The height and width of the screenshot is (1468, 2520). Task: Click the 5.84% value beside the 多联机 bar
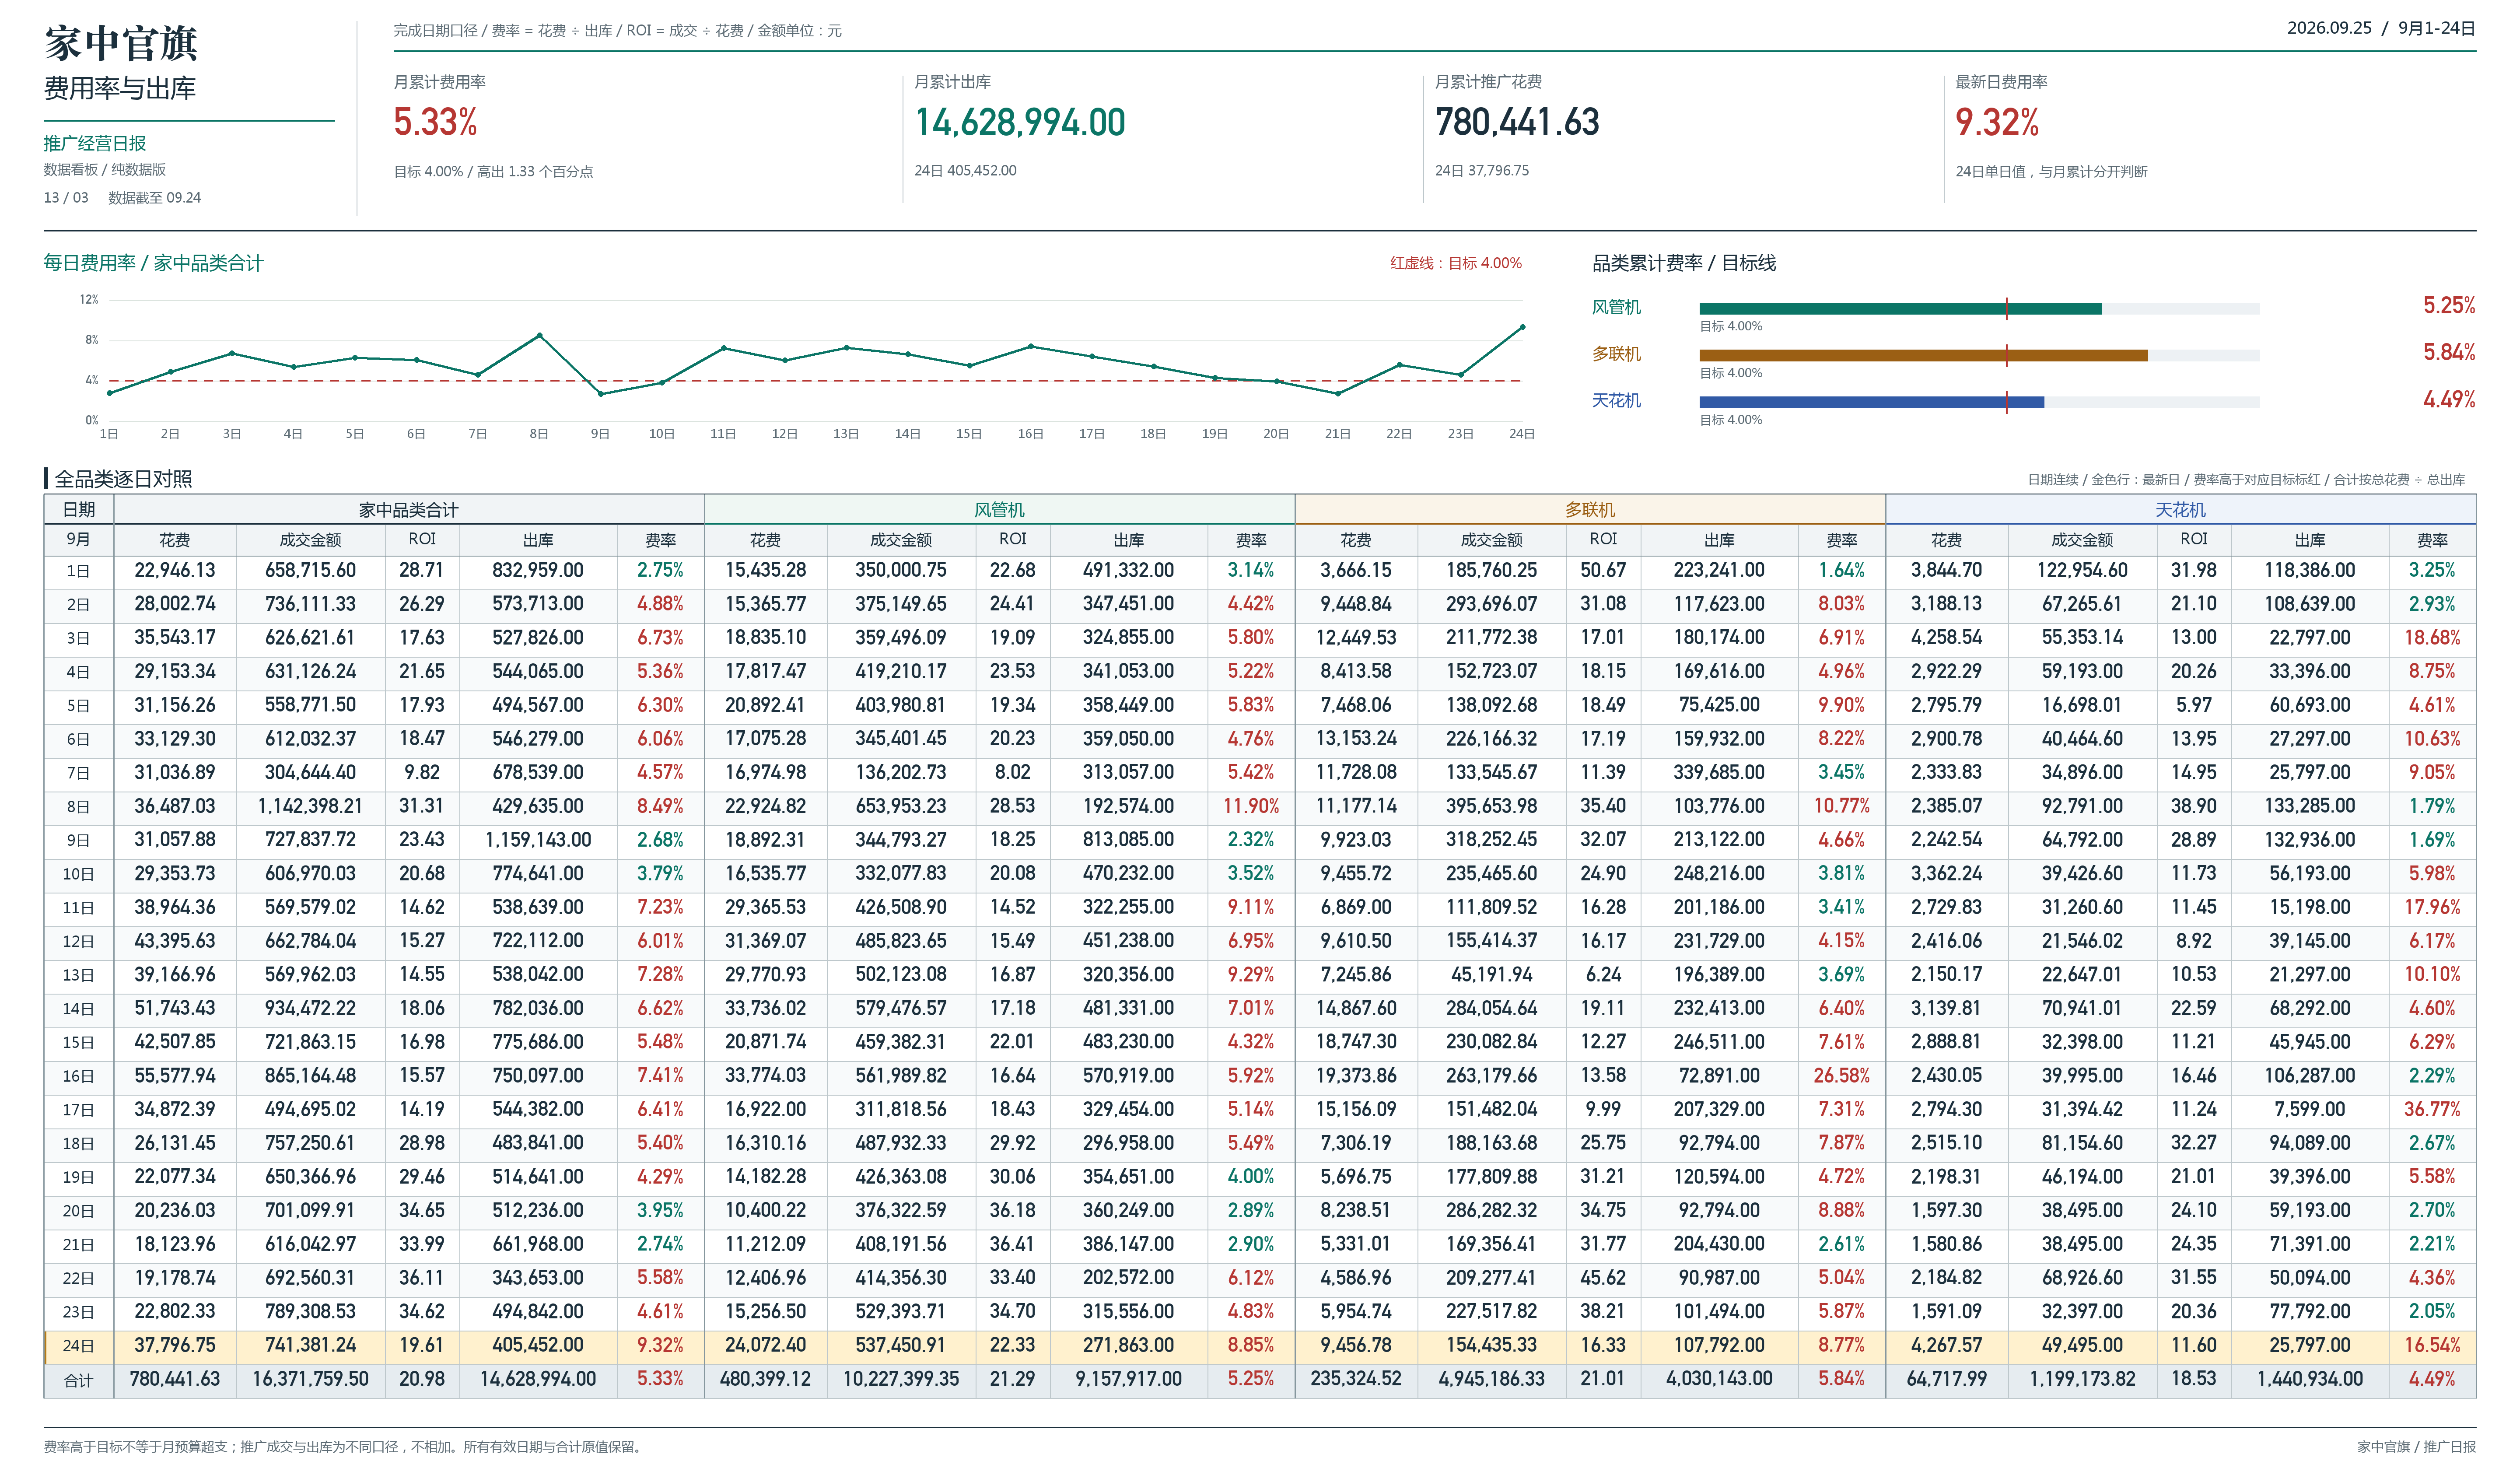click(x=2449, y=353)
